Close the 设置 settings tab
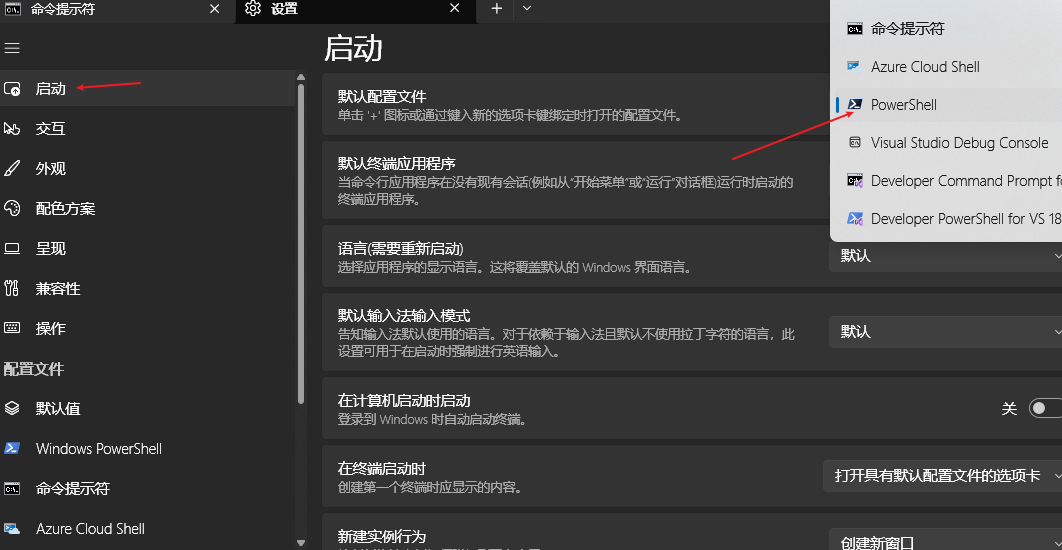This screenshot has width=1062, height=550. pyautogui.click(x=455, y=9)
